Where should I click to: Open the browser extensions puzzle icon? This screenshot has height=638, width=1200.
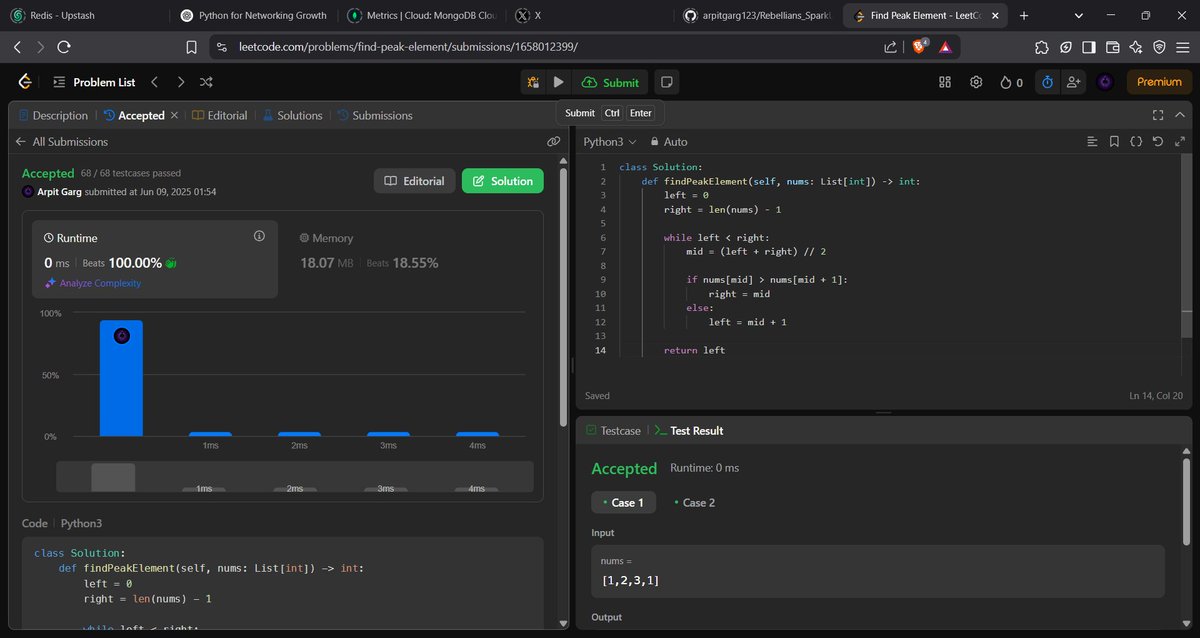pos(1041,47)
